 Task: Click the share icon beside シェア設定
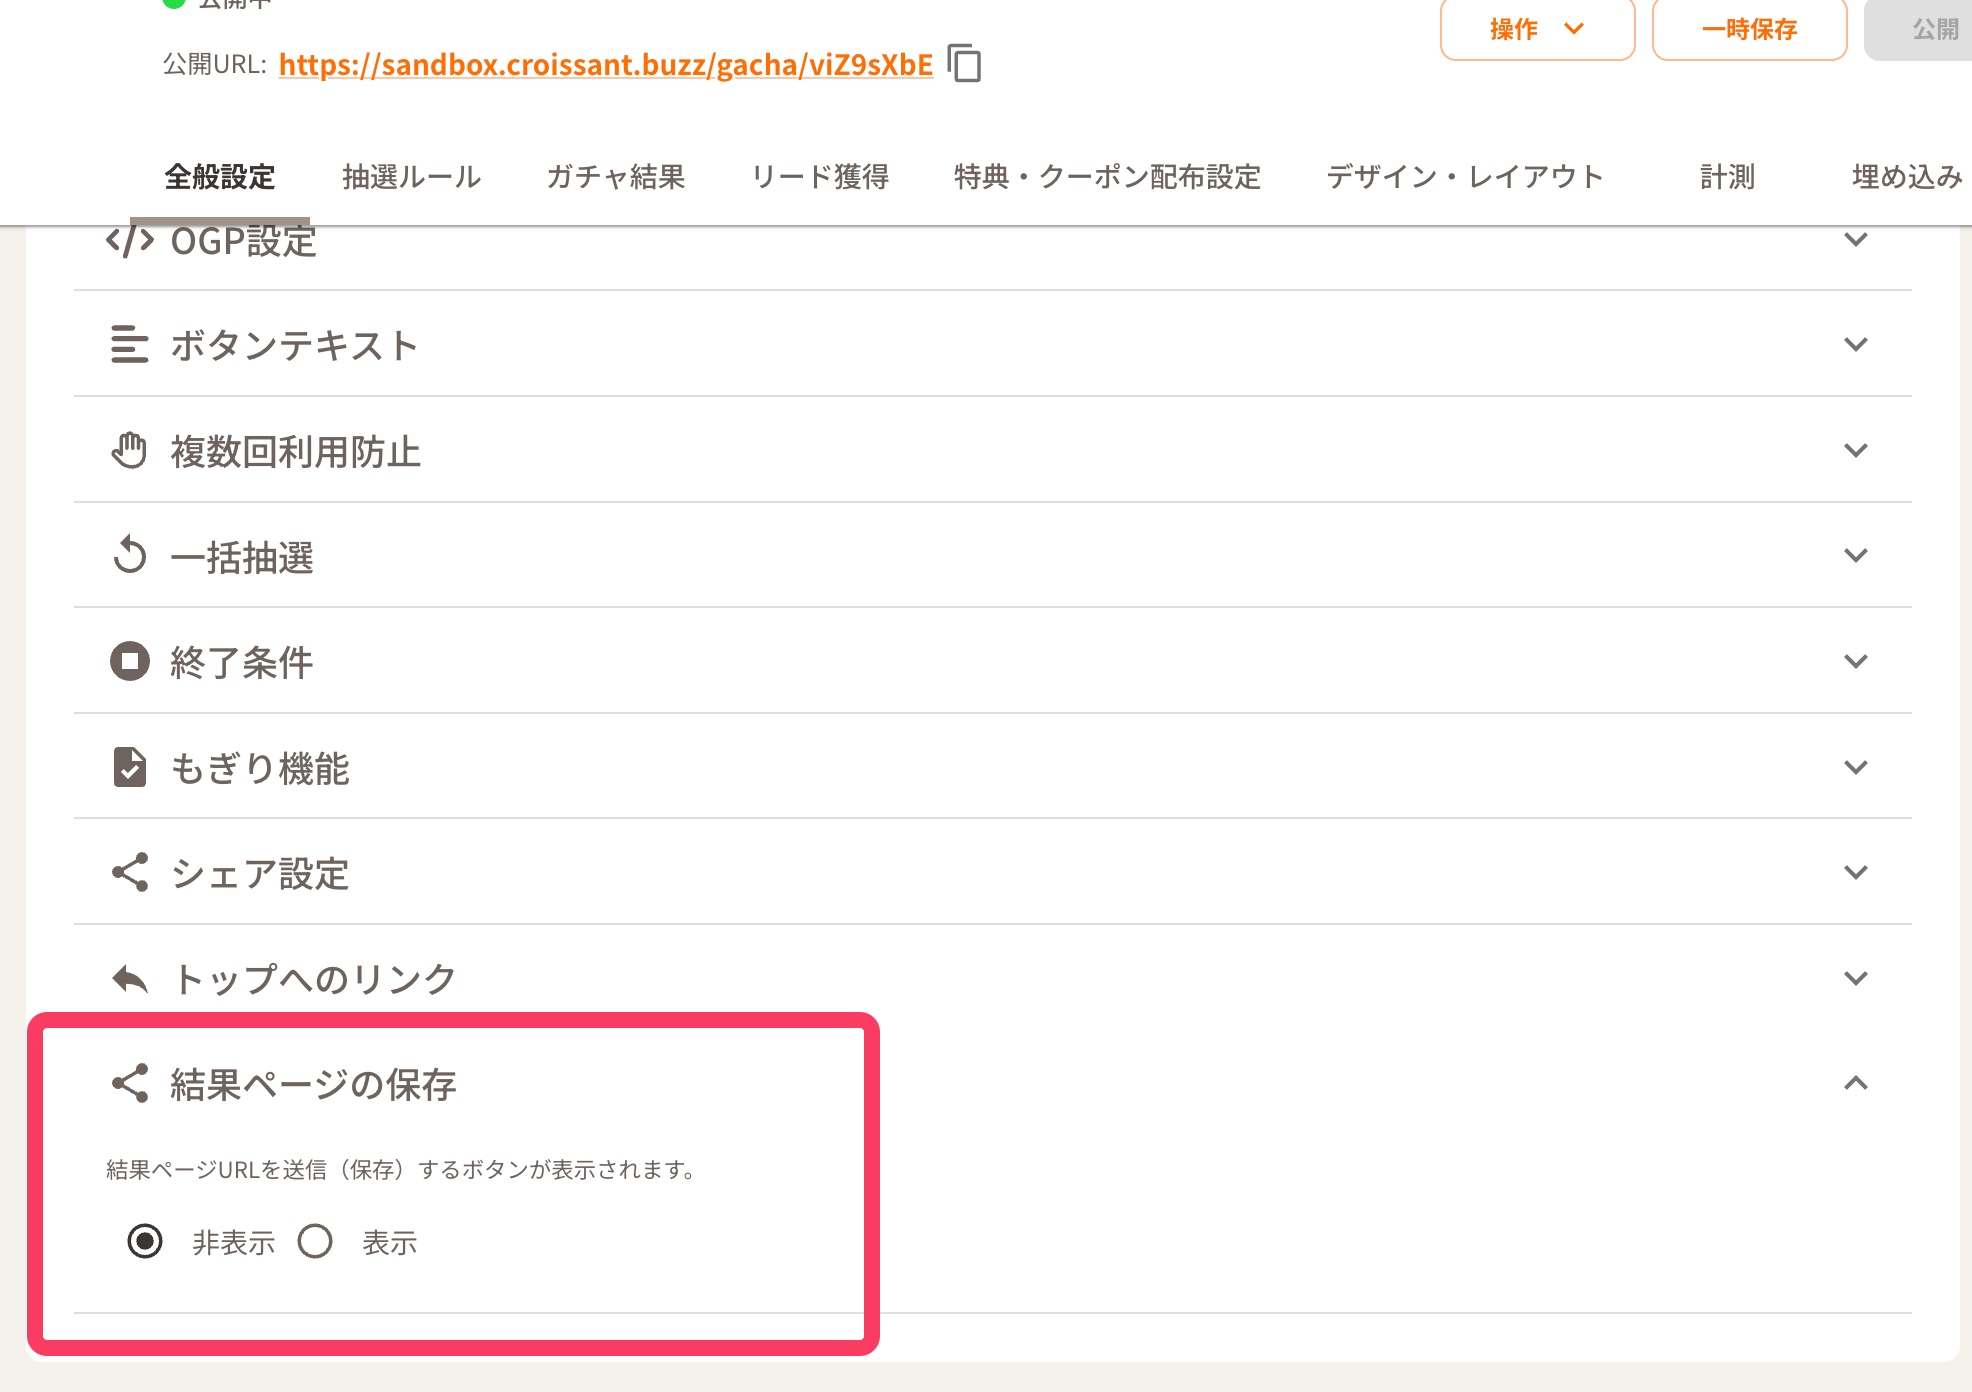coord(129,873)
